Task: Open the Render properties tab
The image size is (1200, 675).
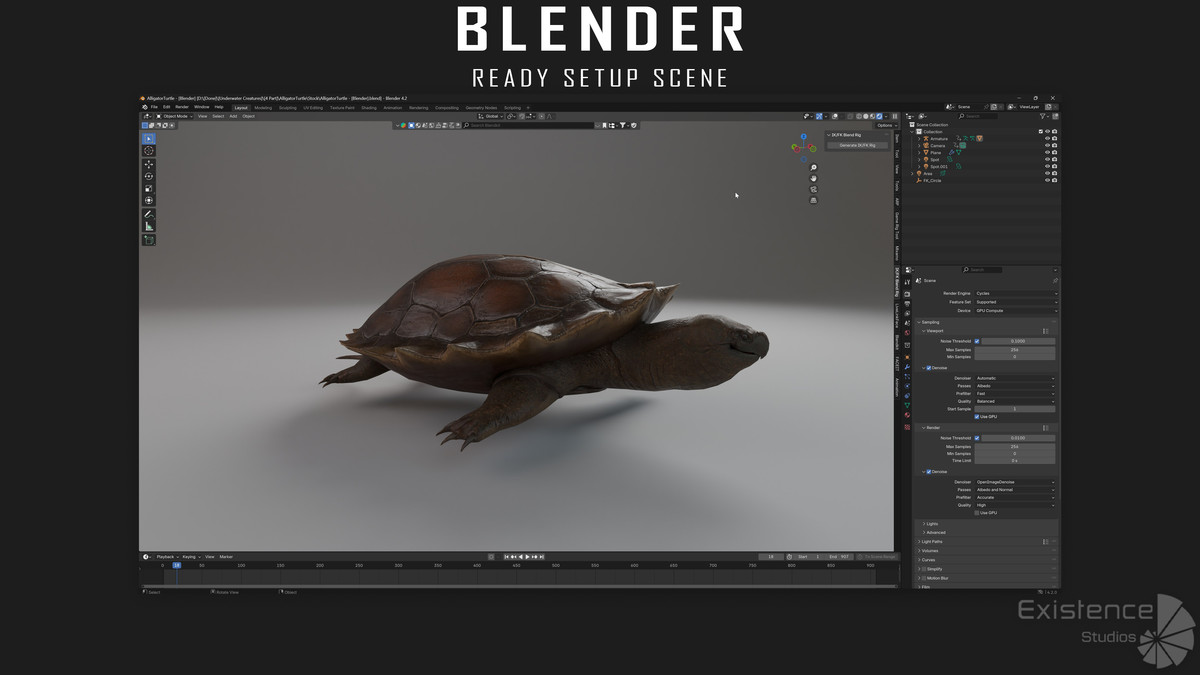Action: point(907,294)
